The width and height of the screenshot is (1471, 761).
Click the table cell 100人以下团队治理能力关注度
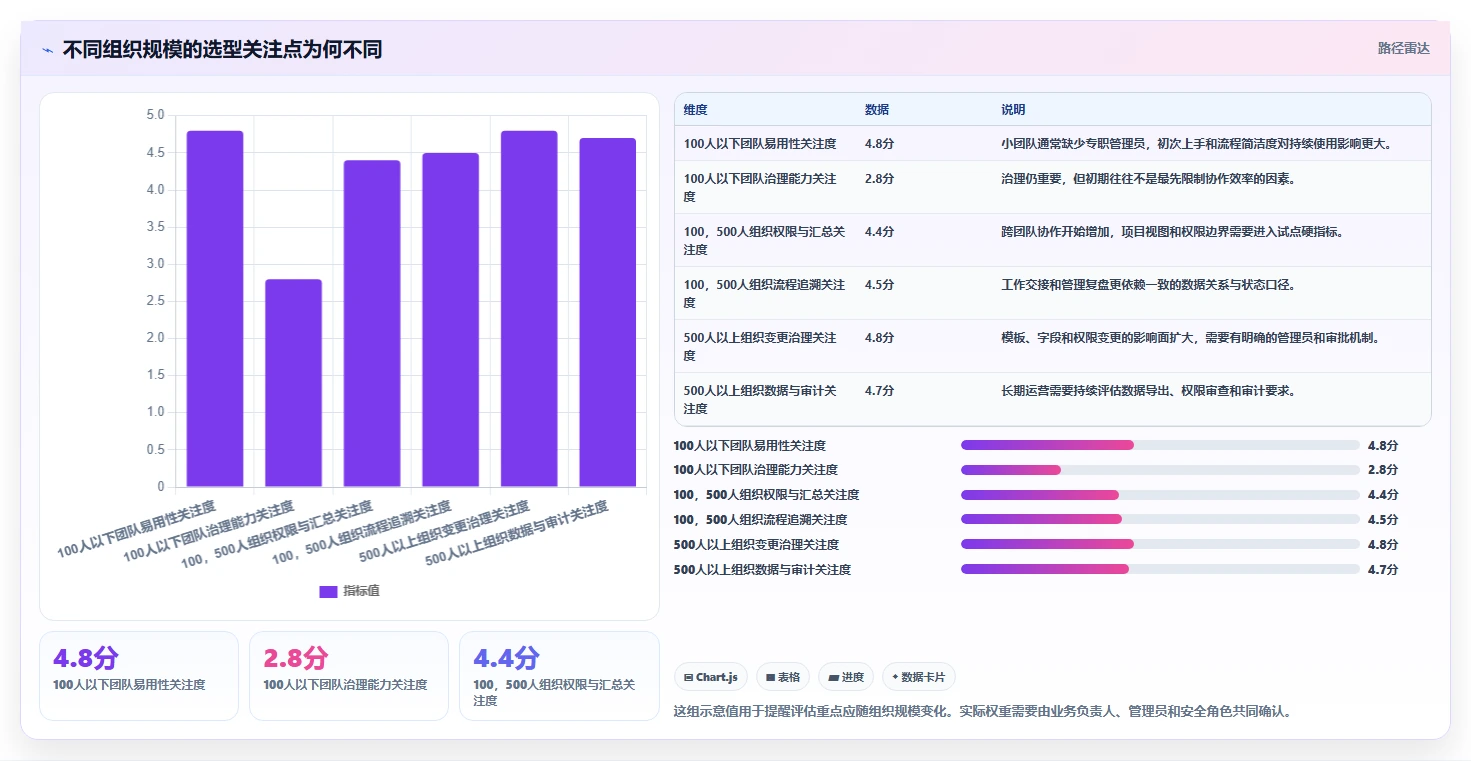click(x=765, y=187)
